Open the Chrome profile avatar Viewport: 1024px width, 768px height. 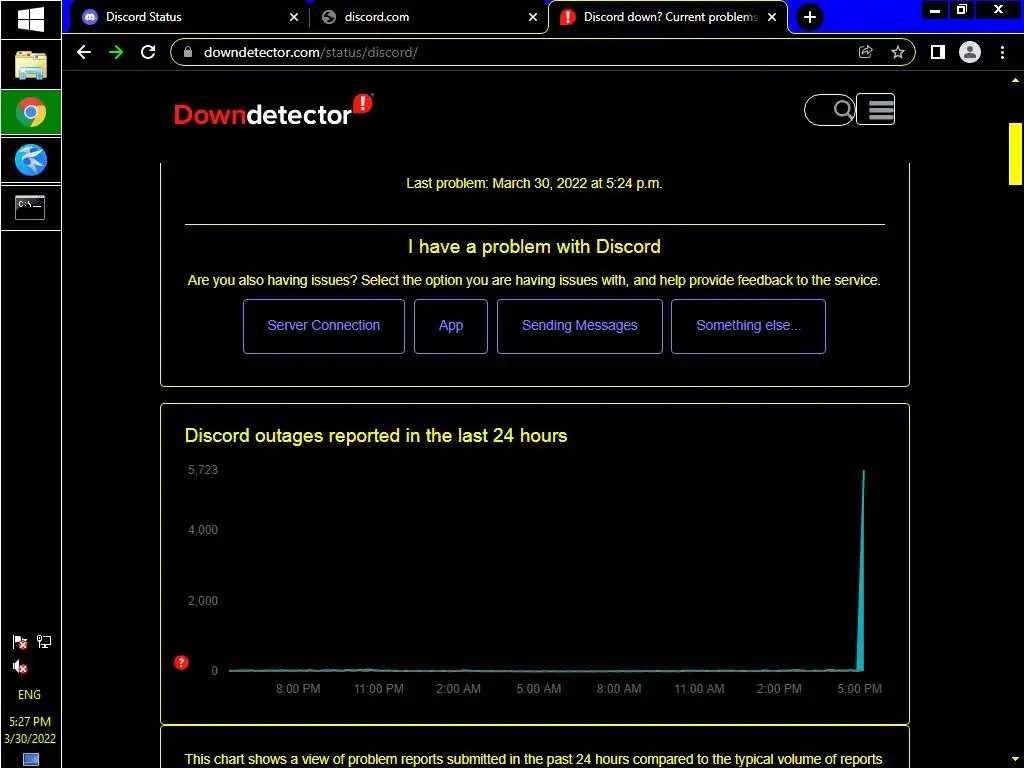point(970,52)
